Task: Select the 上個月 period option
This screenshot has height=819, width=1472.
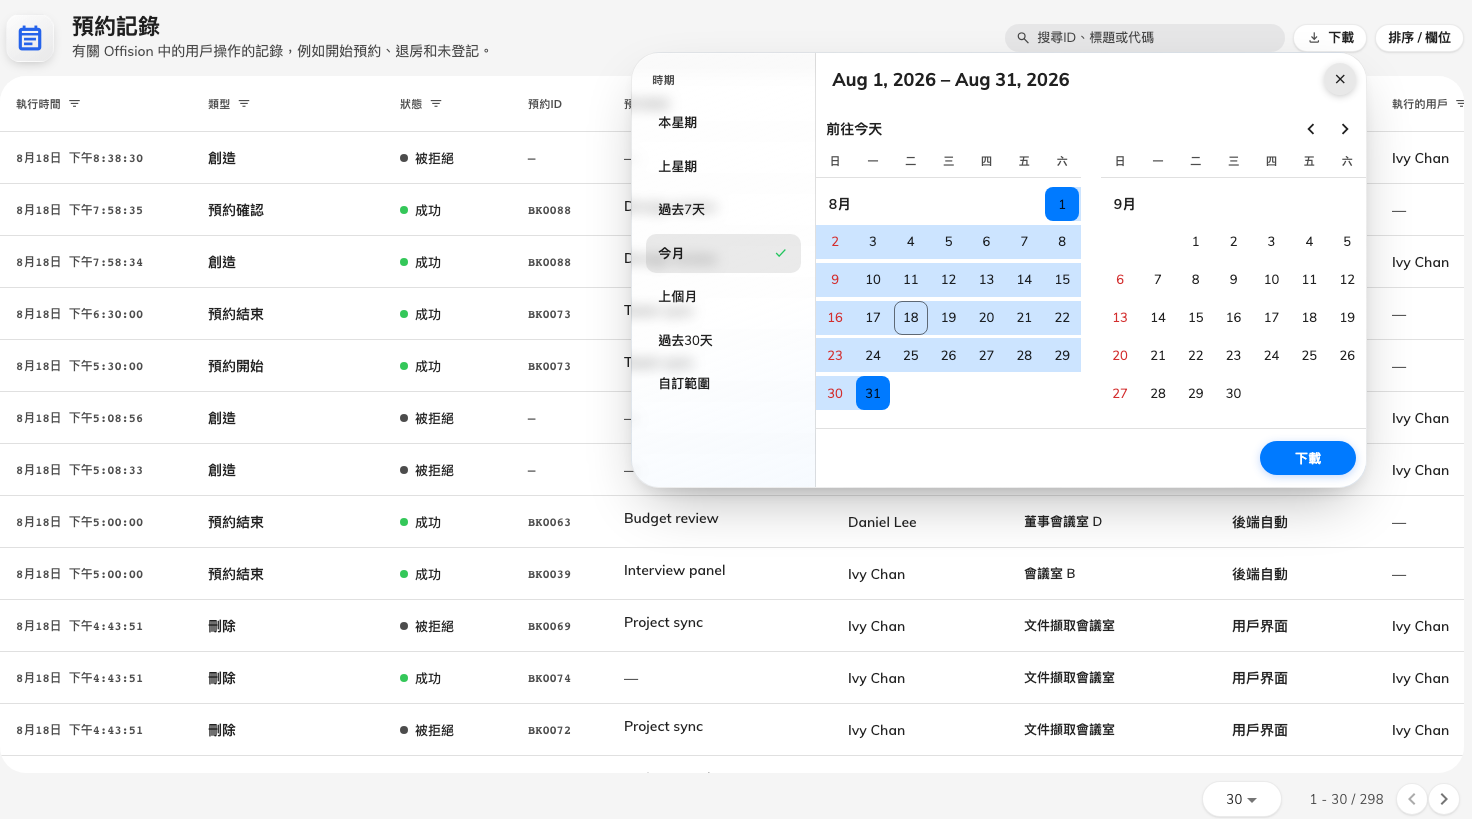Action: (x=723, y=297)
